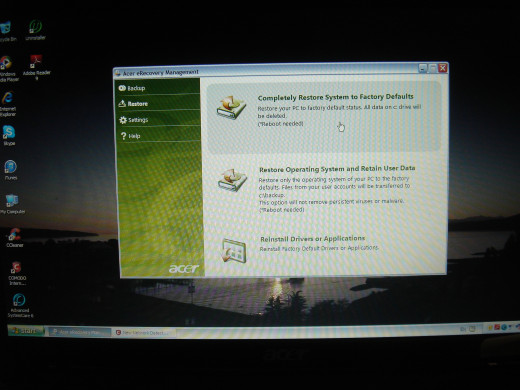Click the COMODO Internet Security desktop icon
Image resolution: width=520 pixels, height=390 pixels.
coord(17,273)
